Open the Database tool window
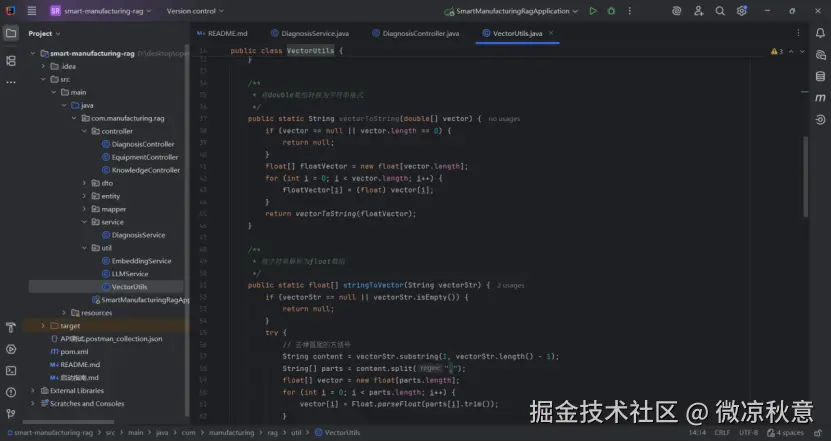 click(820, 76)
